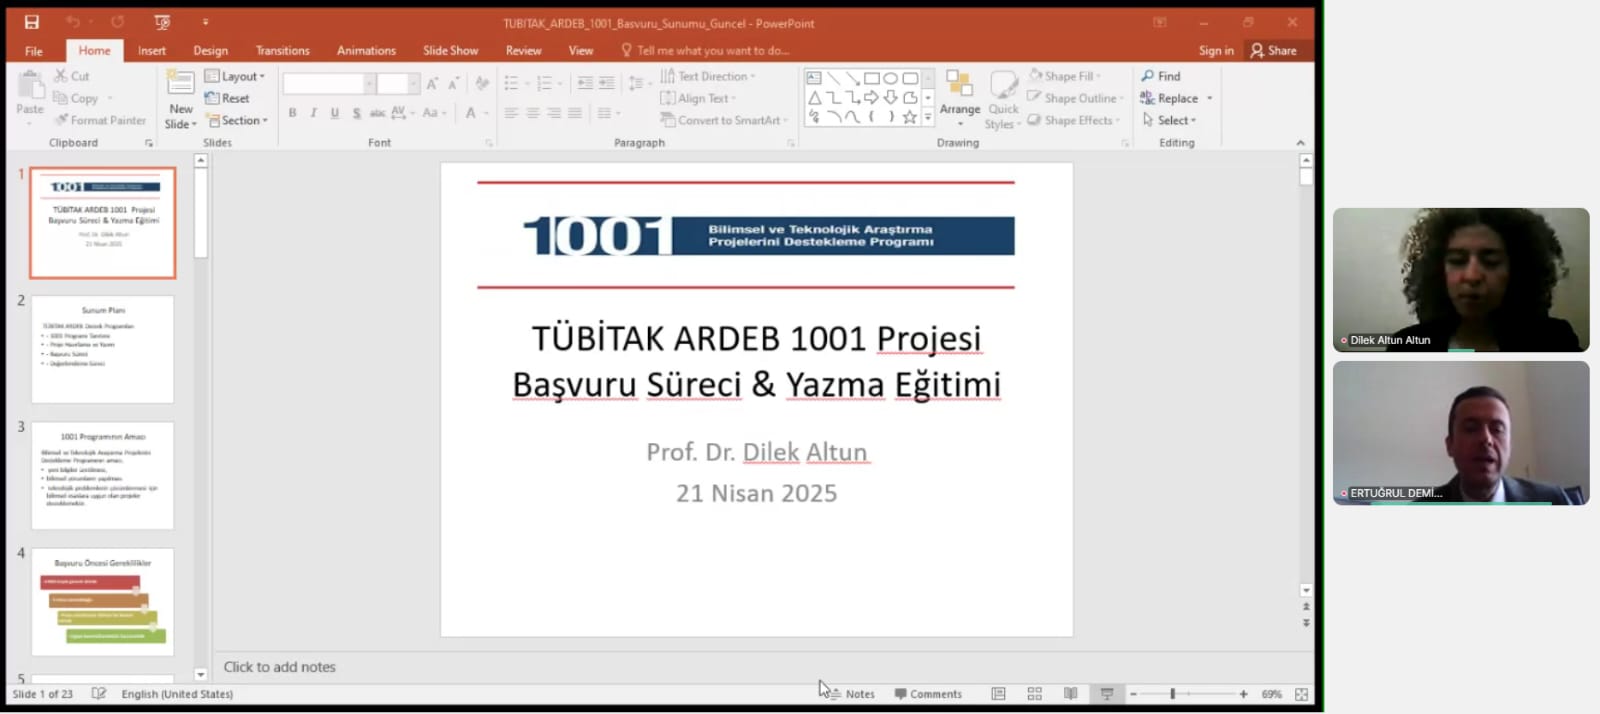Expand the Text Direction dropdown
Viewport: 1600px width, 714px height.
pyautogui.click(x=708, y=76)
